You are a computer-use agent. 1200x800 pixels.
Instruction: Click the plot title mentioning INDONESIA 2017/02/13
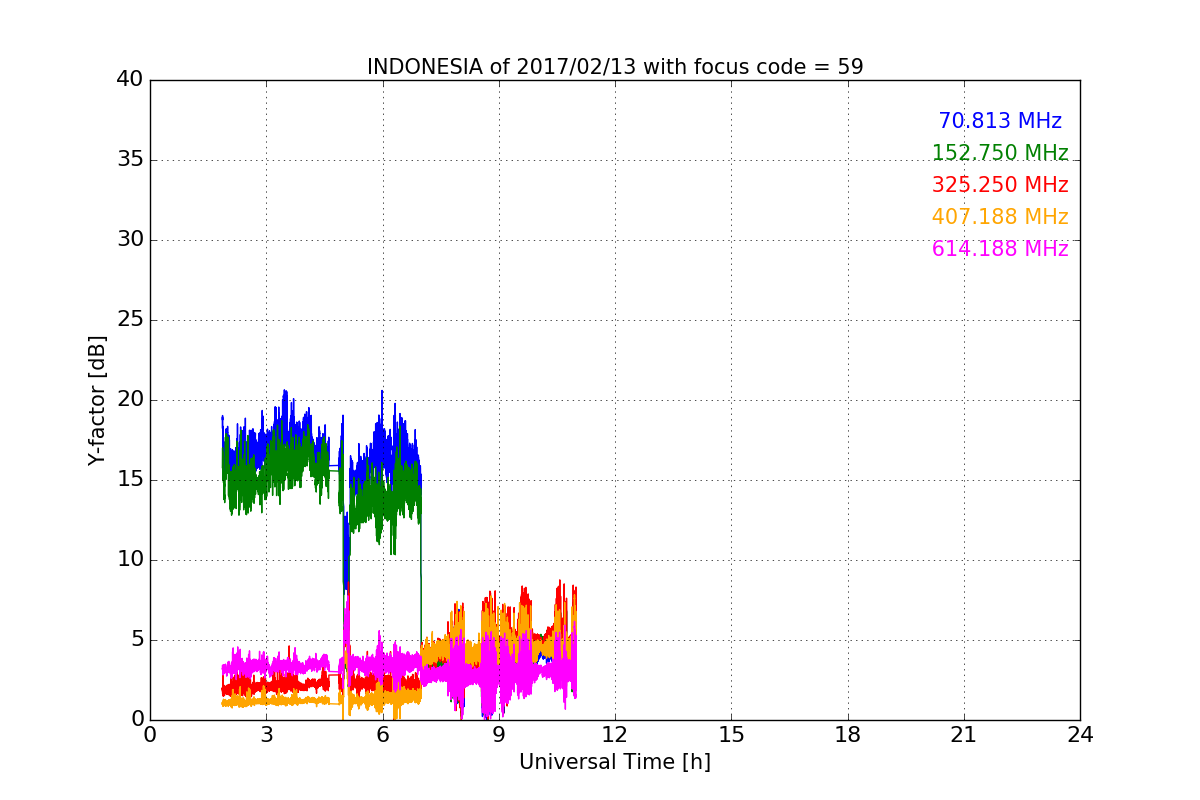point(615,67)
